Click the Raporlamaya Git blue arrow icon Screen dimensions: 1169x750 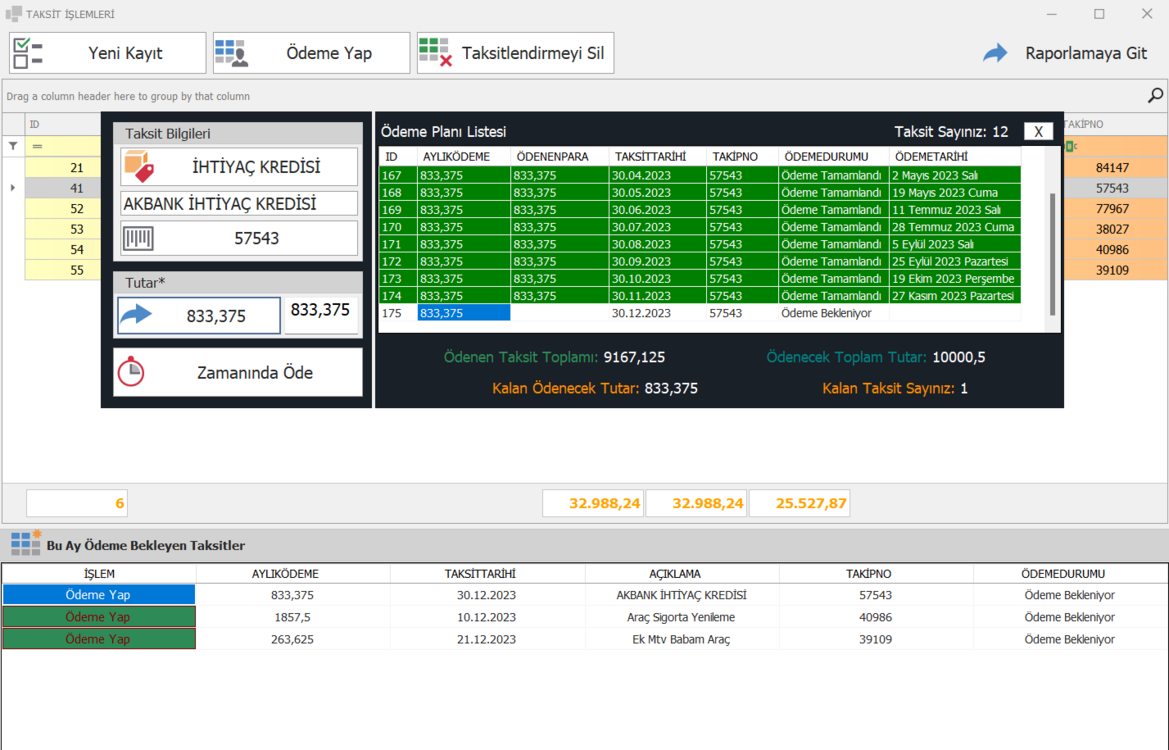(x=995, y=53)
